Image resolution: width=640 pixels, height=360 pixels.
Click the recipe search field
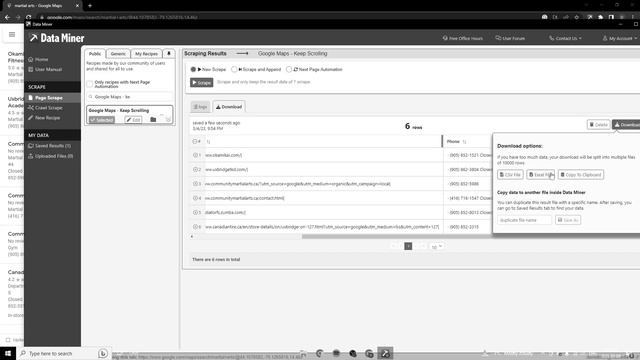(130, 97)
